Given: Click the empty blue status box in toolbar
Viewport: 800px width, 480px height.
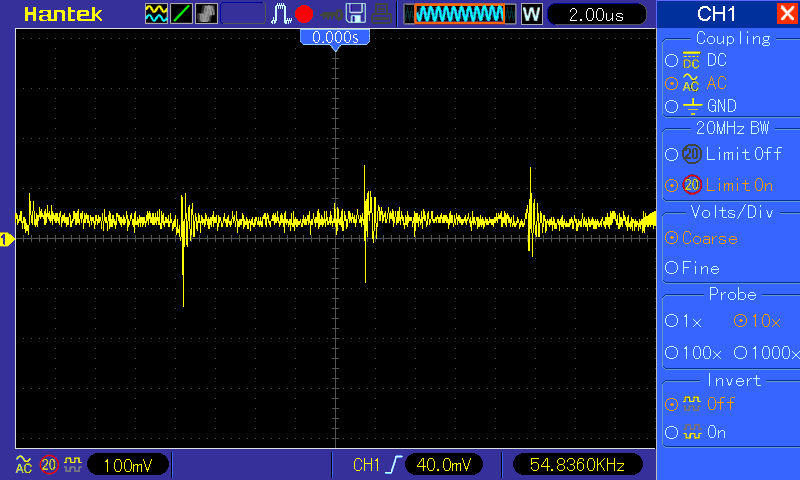Looking at the screenshot, I should click(x=243, y=14).
